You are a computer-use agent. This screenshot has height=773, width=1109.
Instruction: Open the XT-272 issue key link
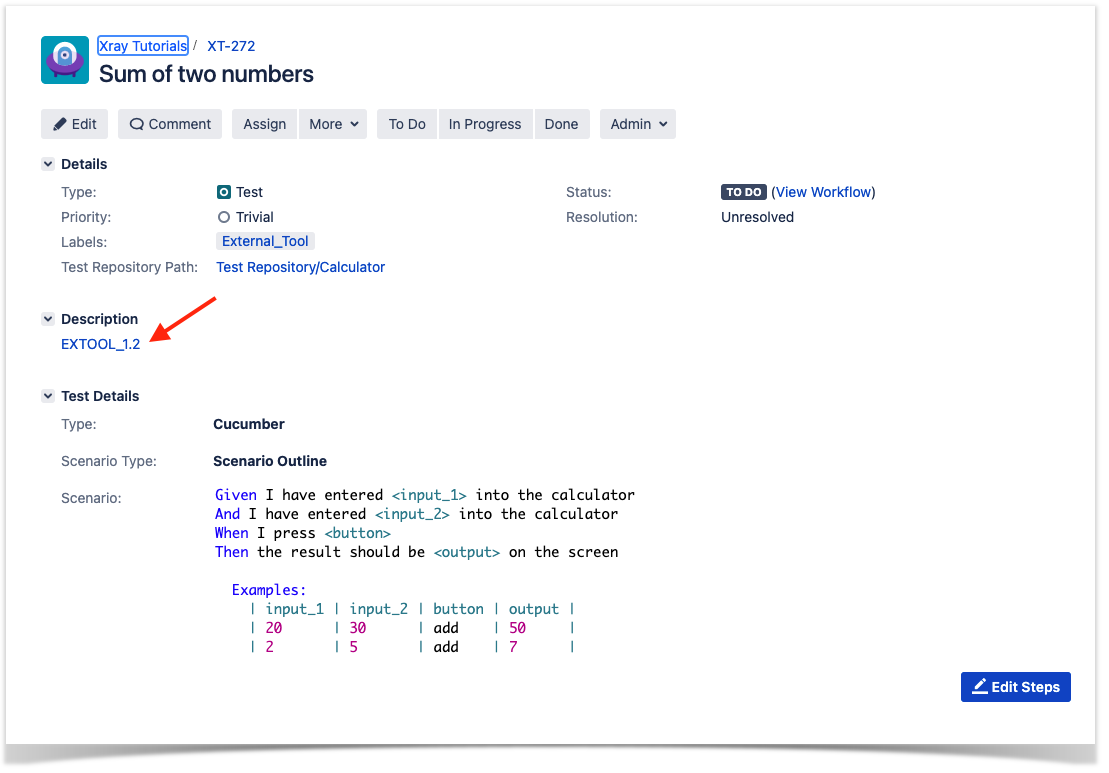coord(231,46)
